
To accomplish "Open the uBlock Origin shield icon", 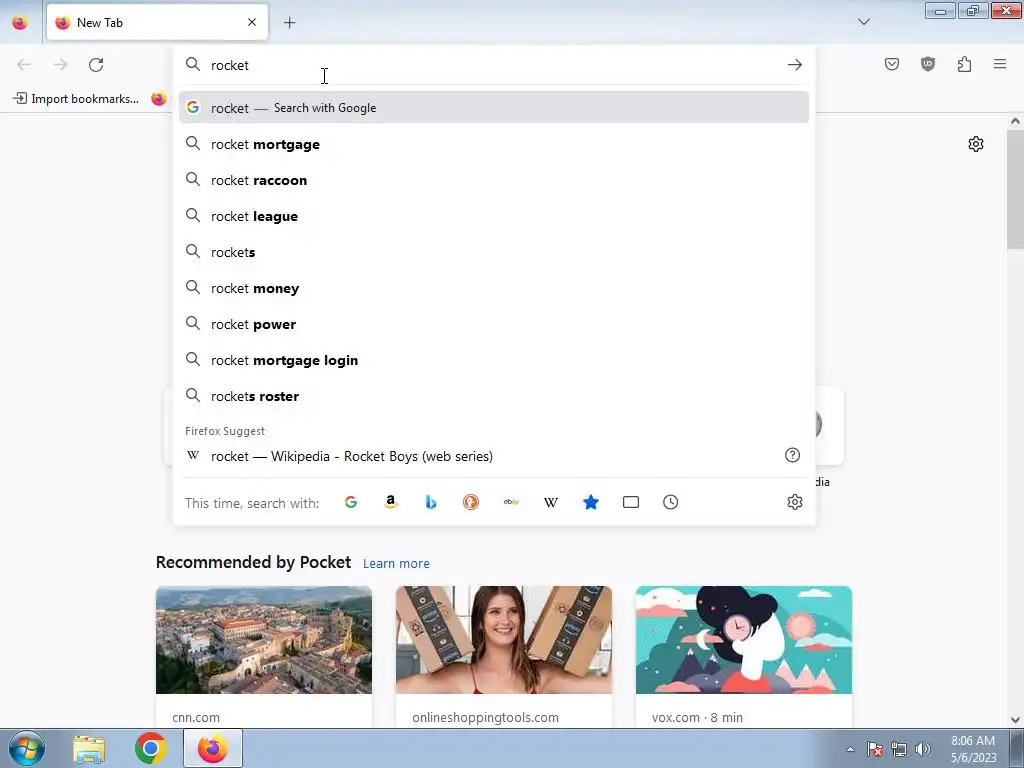I will [x=927, y=64].
